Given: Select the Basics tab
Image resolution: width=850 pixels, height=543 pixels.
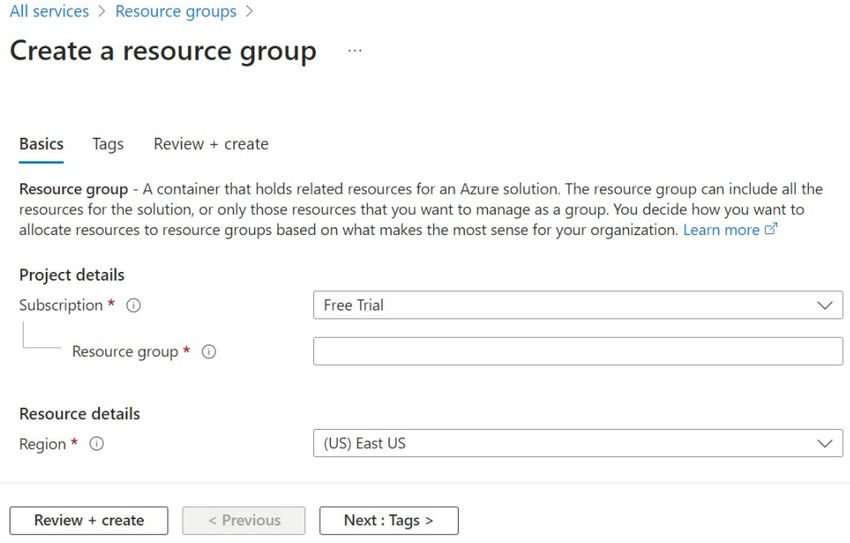Looking at the screenshot, I should click(x=41, y=144).
